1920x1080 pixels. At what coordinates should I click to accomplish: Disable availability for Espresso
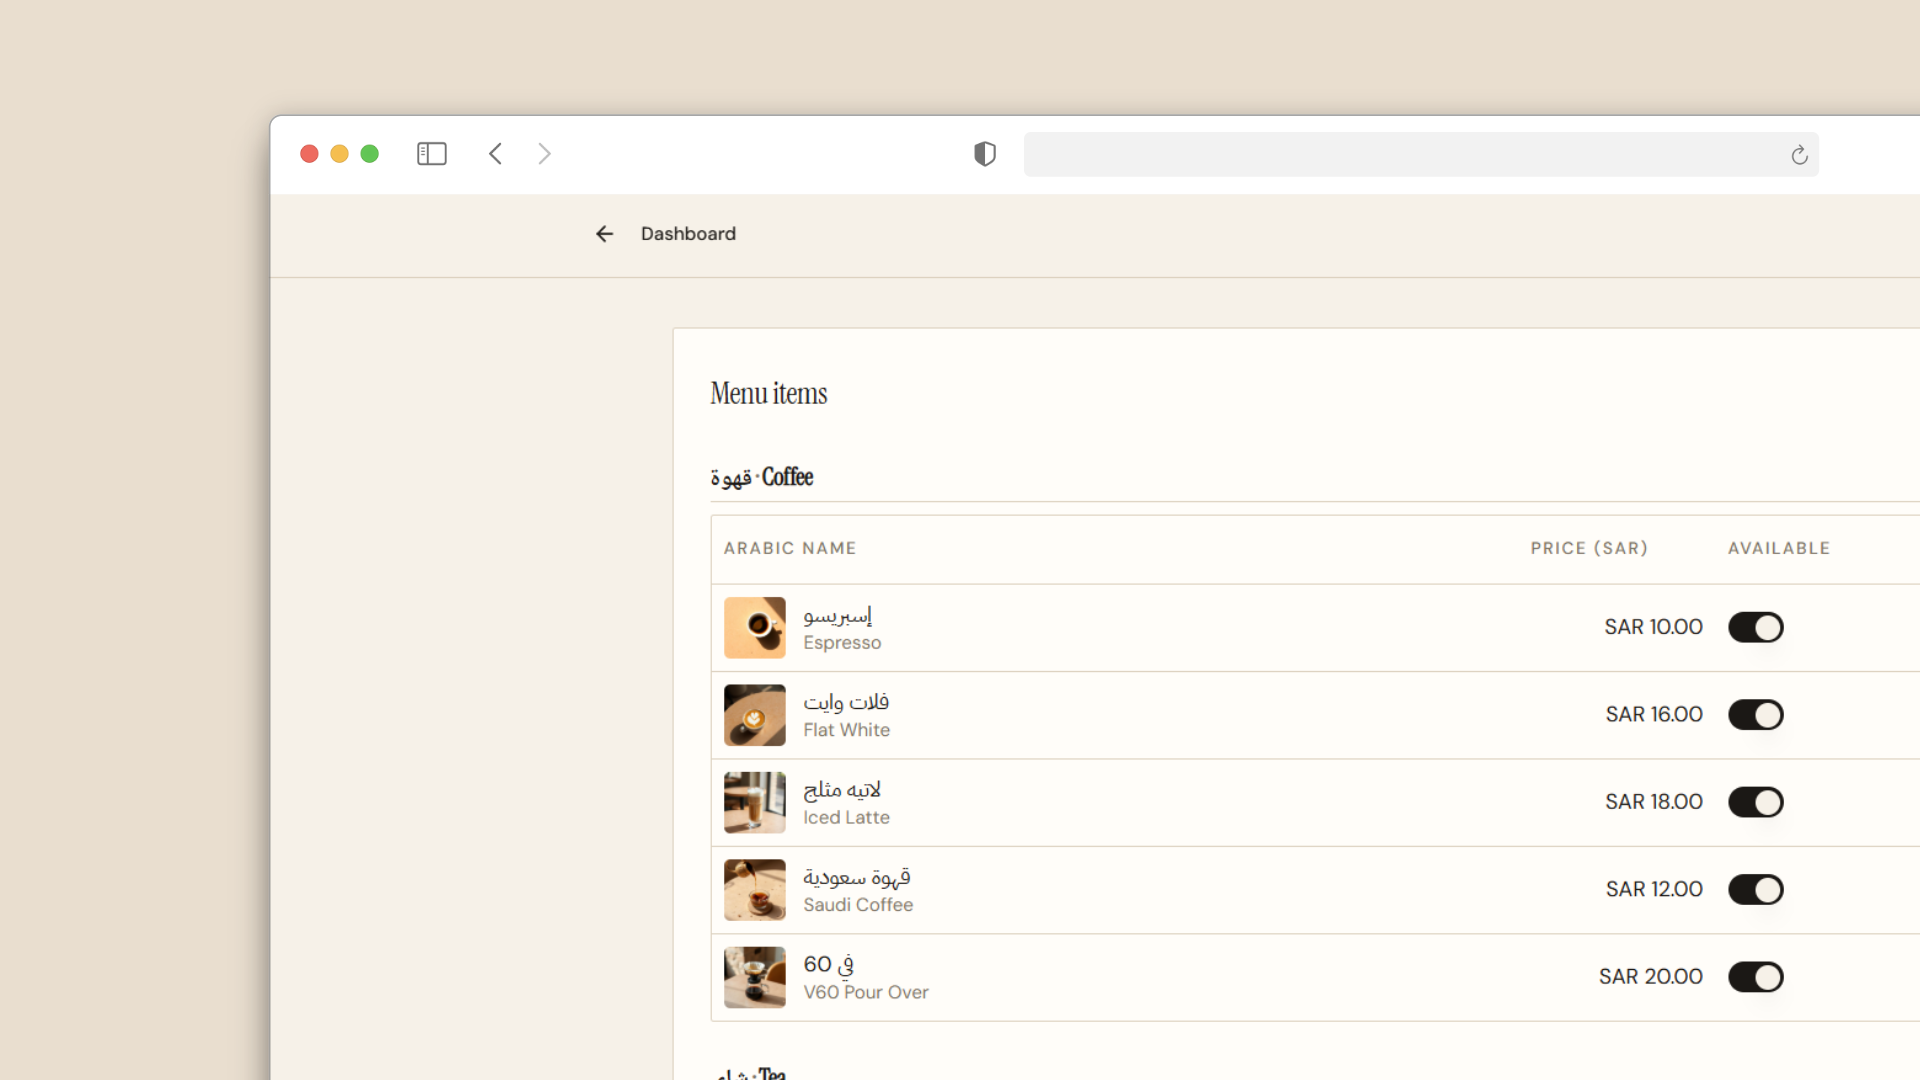1756,627
